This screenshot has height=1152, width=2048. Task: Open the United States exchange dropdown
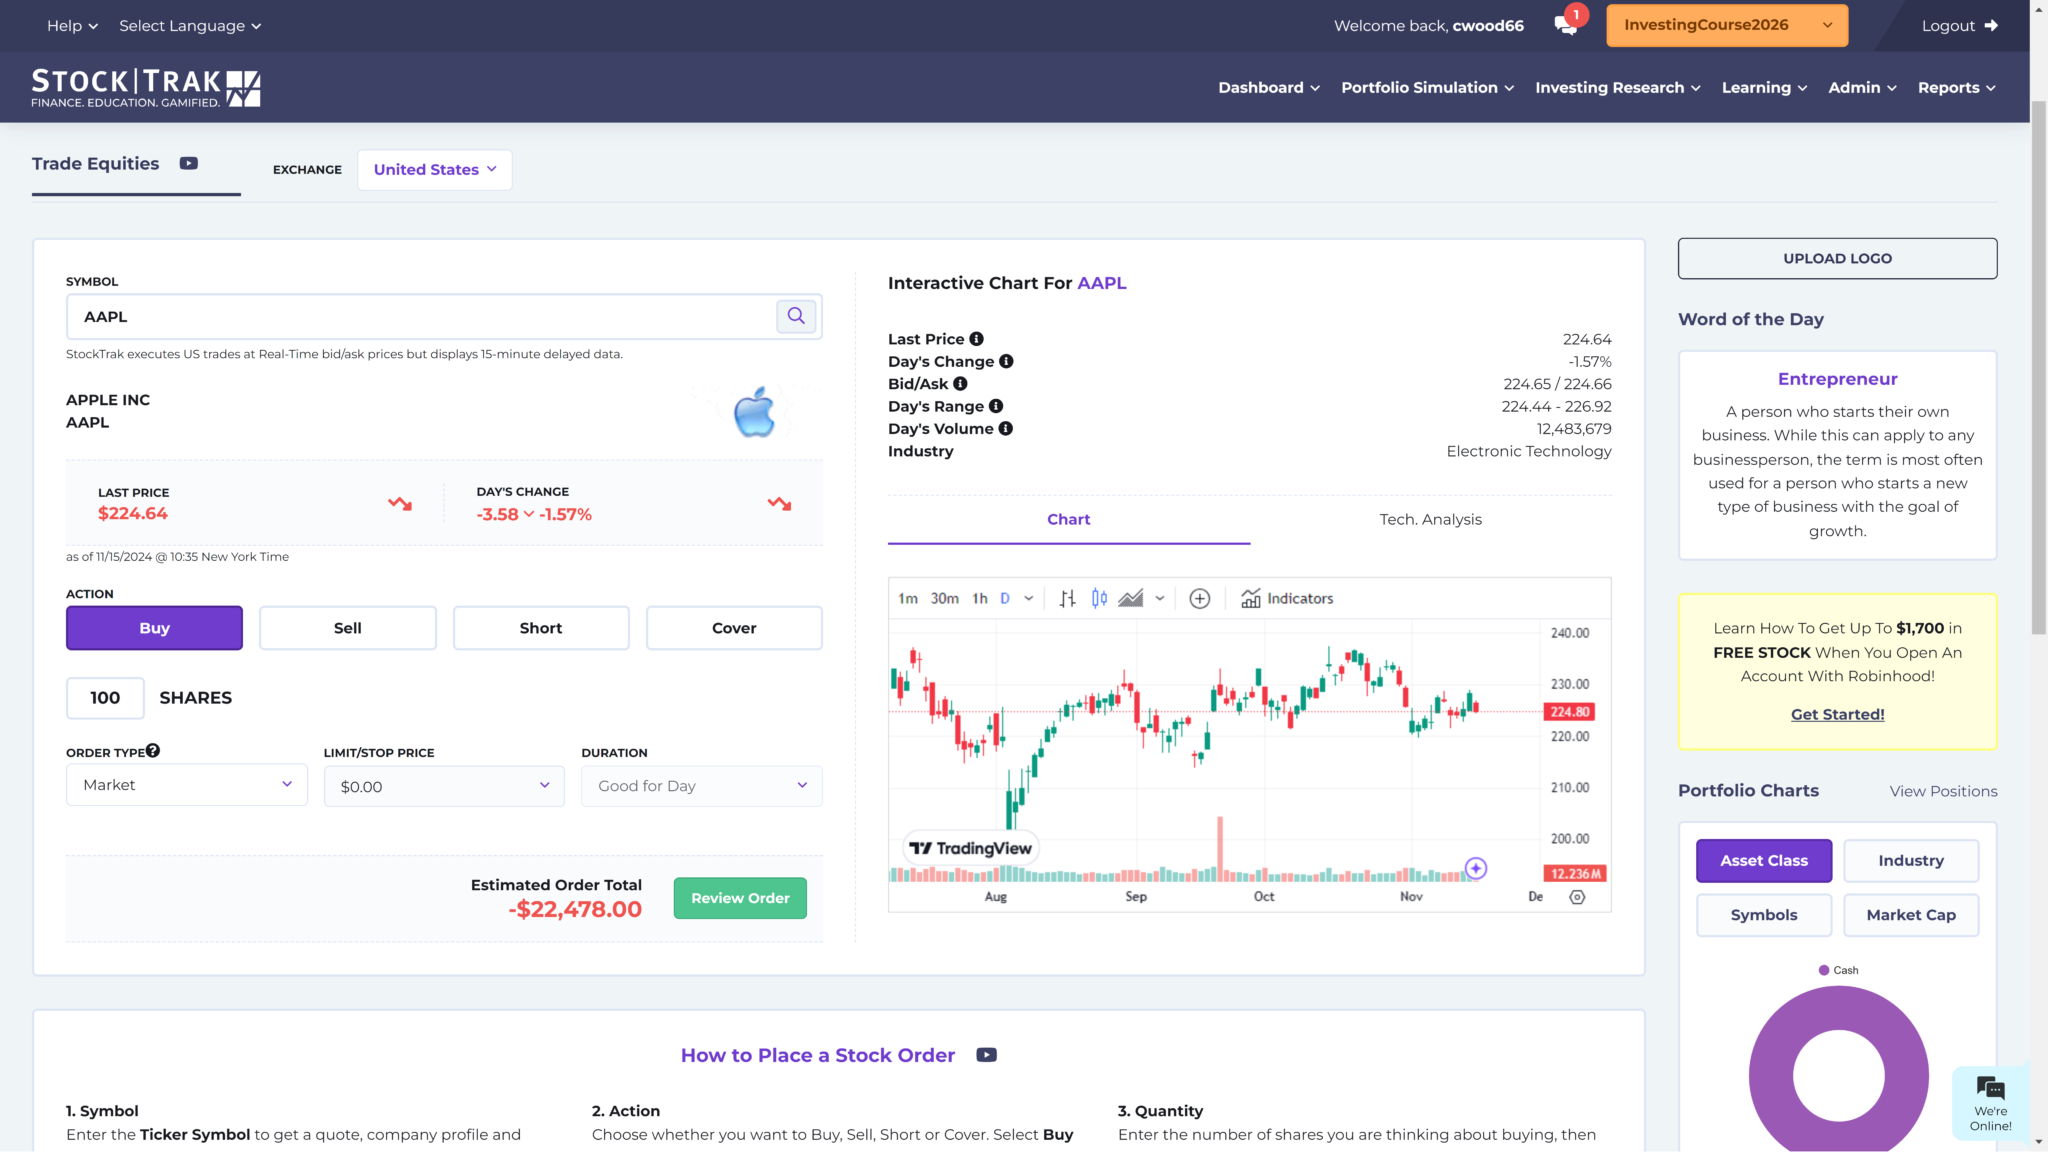pos(434,169)
